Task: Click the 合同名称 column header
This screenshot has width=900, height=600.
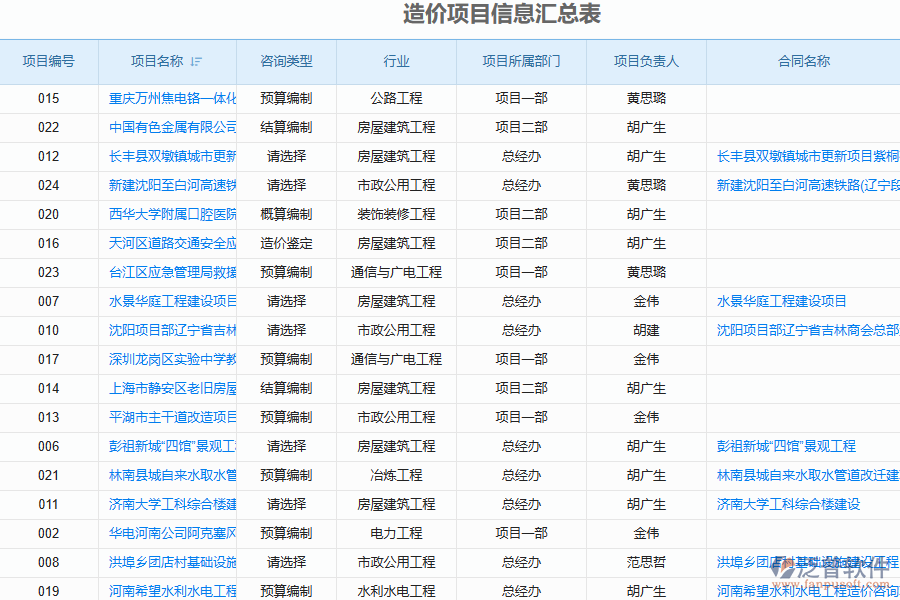Action: click(803, 61)
